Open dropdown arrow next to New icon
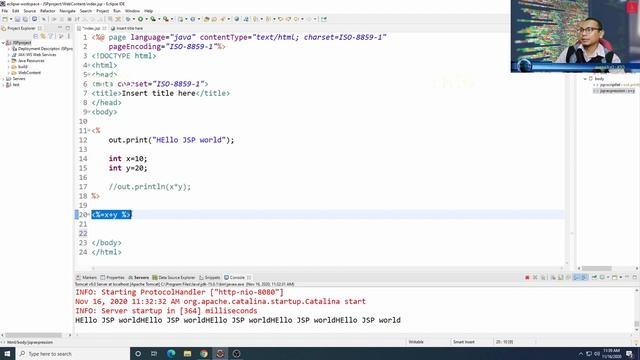Image resolution: width=640 pixels, height=360 pixels. pos(11,19)
